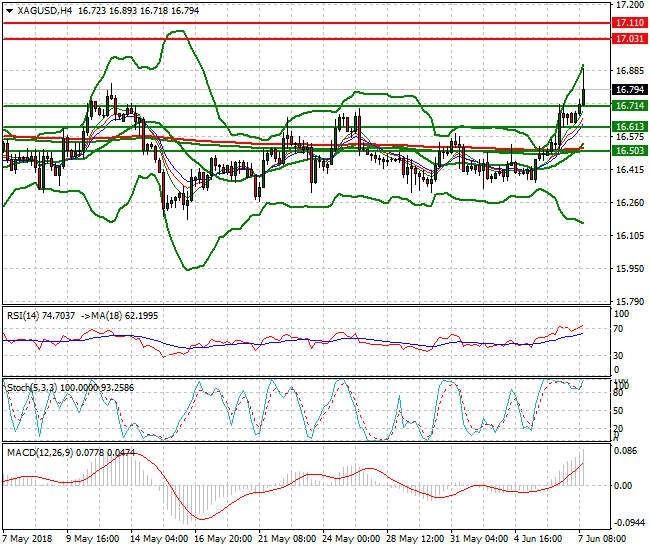Click the green 16.613 level label
This screenshot has width=650, height=550.
(628, 126)
